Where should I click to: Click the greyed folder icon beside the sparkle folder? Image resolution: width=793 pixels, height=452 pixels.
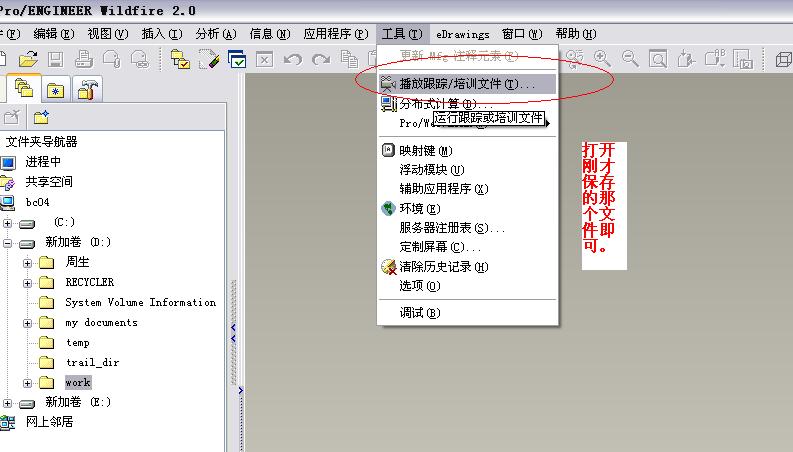11,117
